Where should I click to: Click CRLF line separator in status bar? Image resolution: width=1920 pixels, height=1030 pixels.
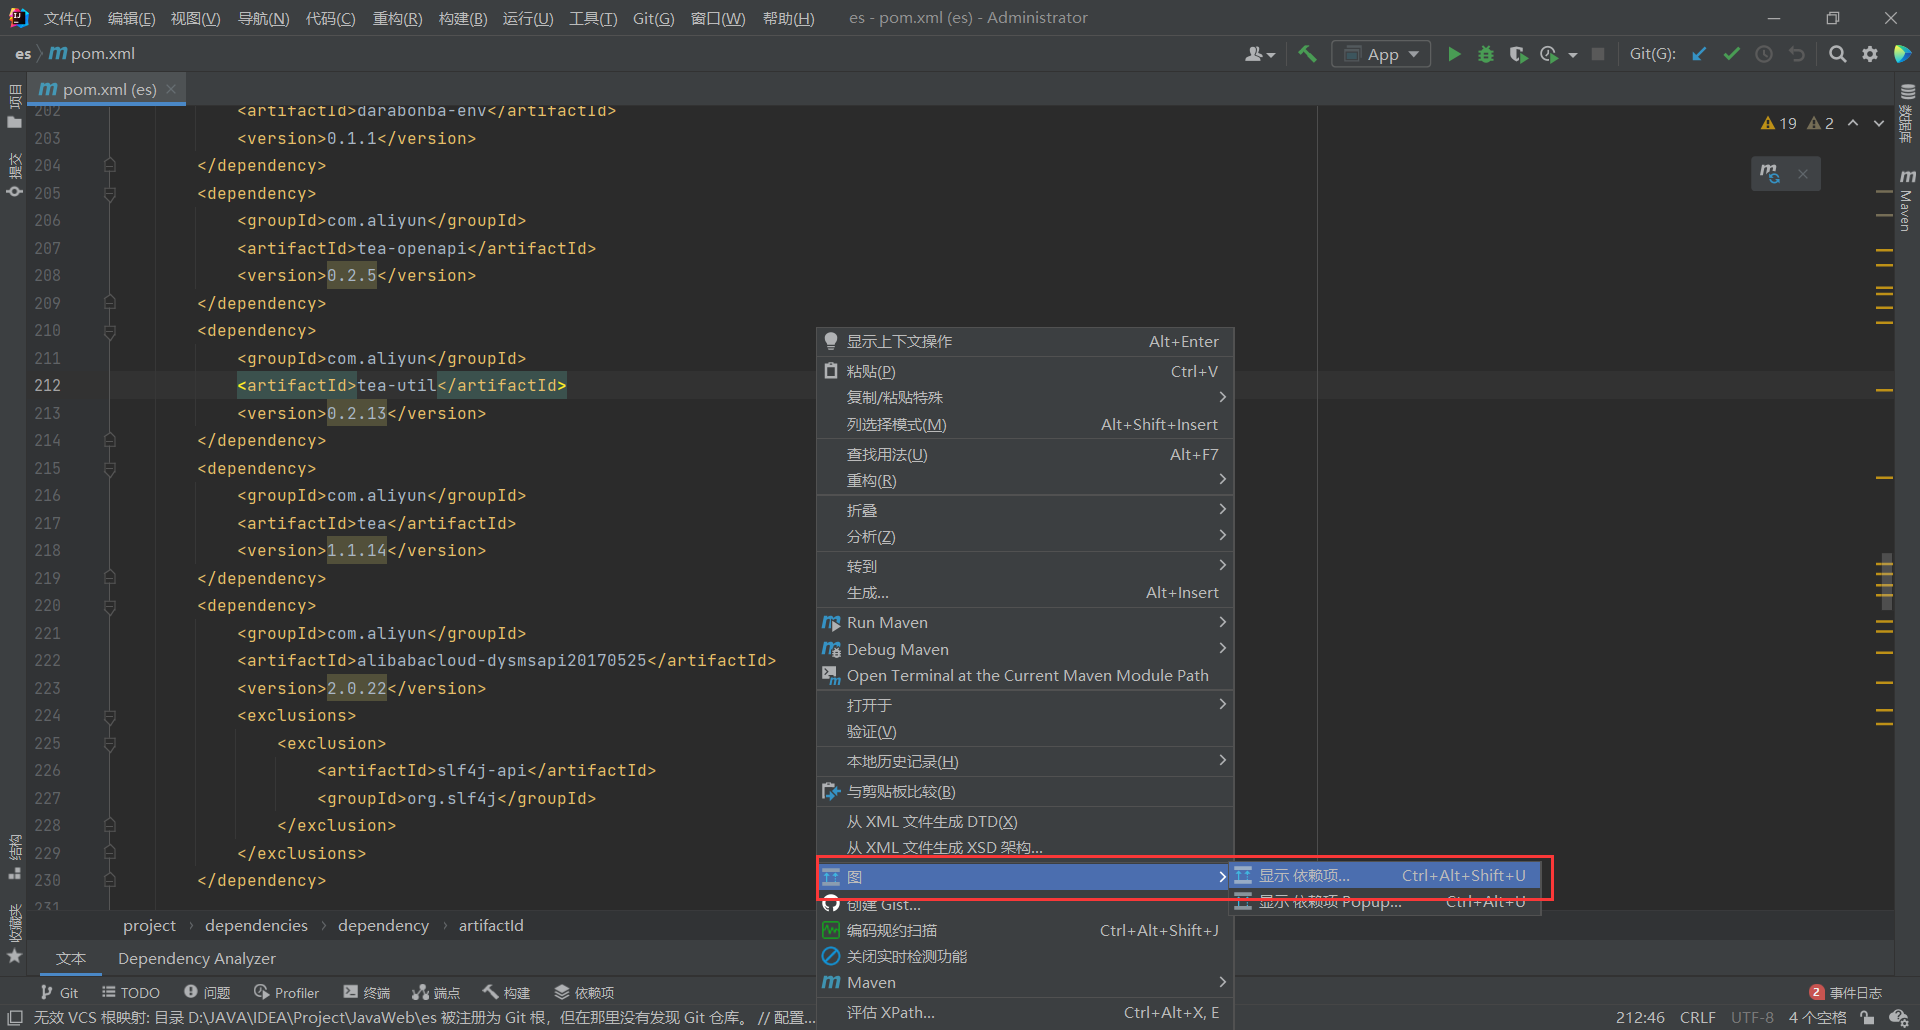click(x=1697, y=1017)
